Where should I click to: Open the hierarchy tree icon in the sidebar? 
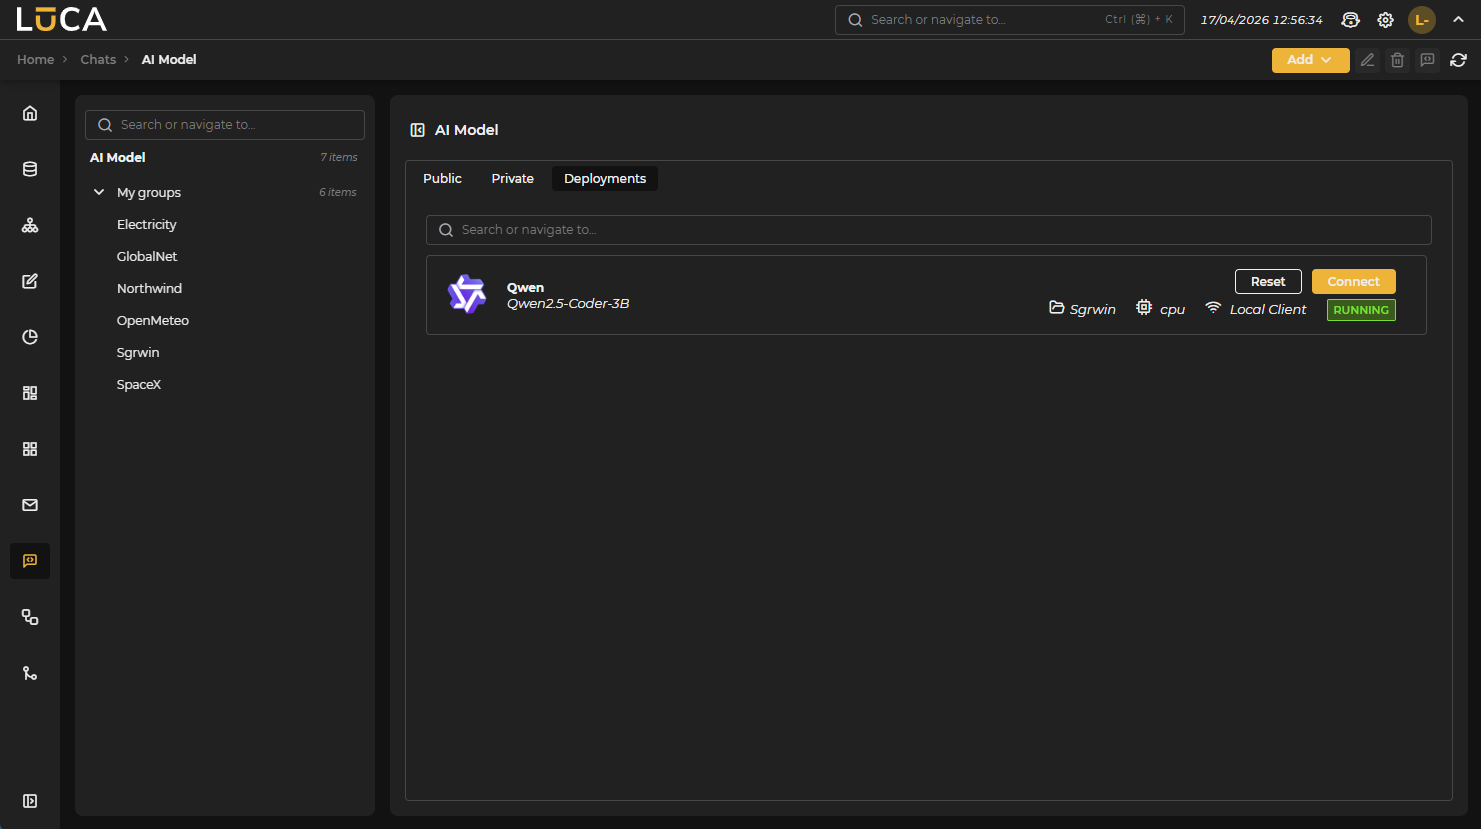tap(30, 225)
